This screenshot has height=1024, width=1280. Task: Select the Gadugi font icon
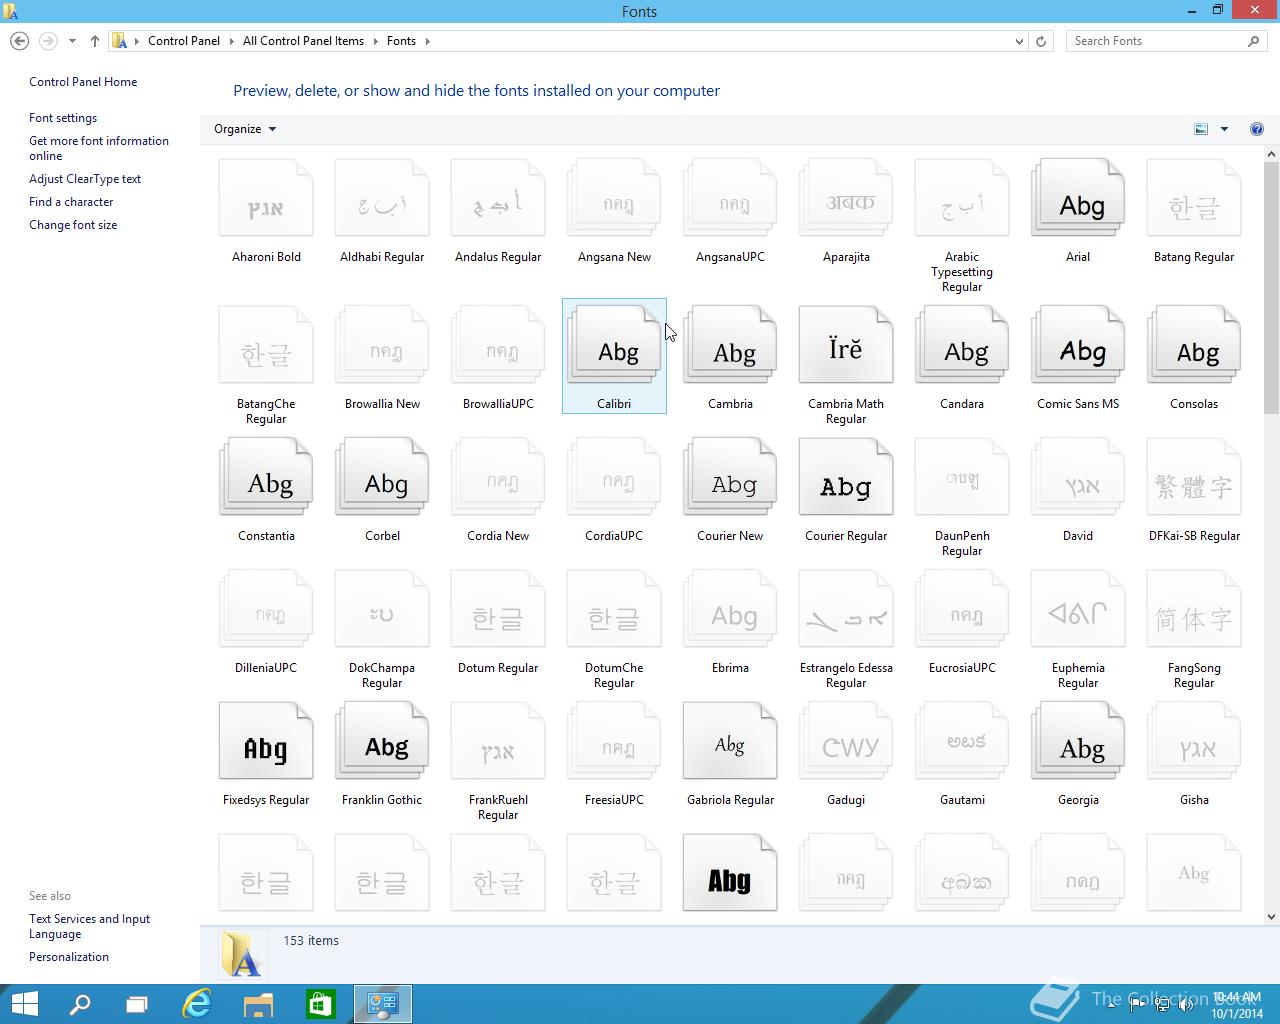(846, 742)
